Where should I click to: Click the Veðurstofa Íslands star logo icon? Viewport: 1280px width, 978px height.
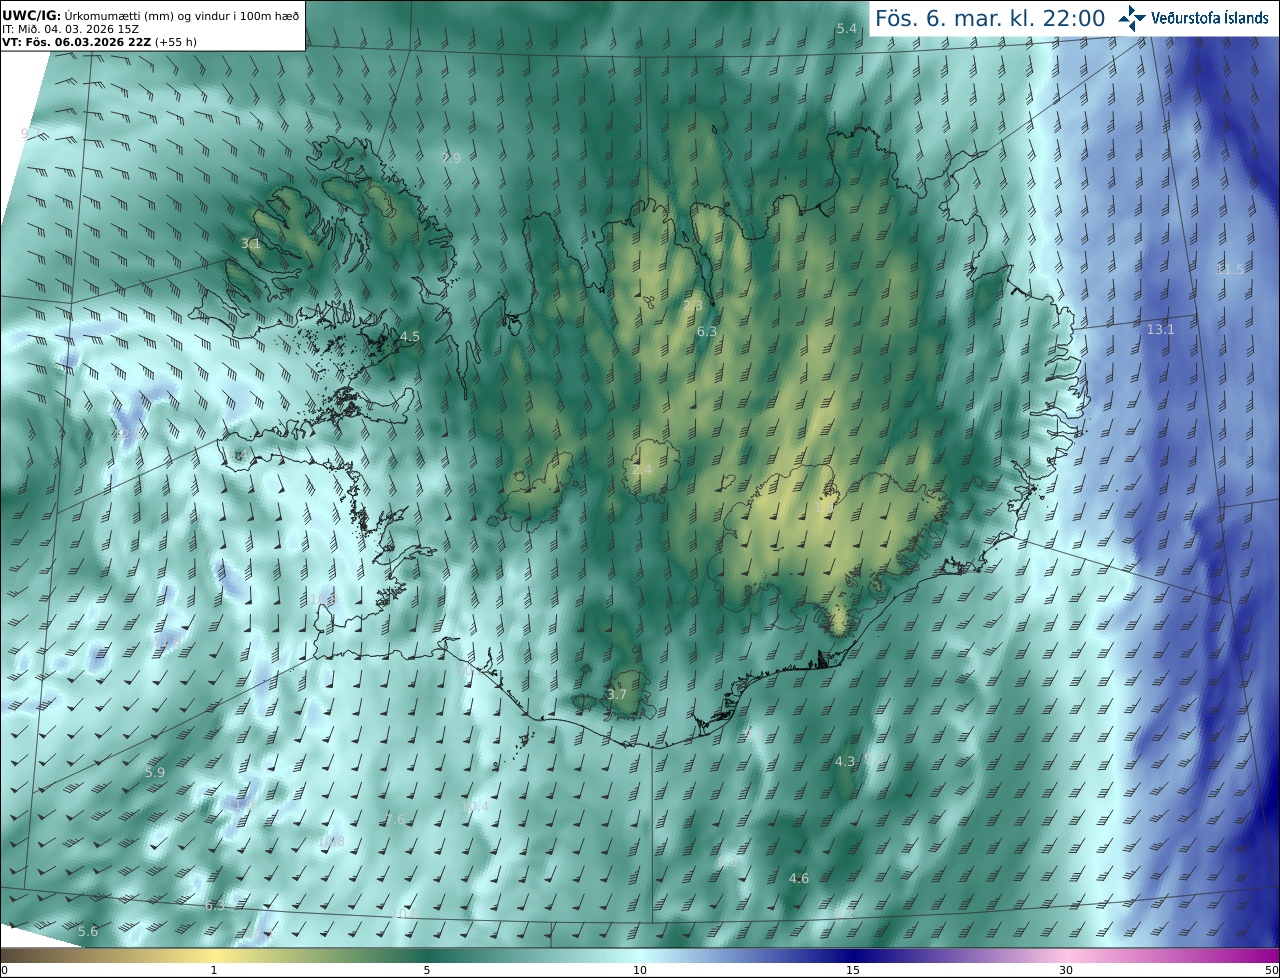click(x=1132, y=18)
